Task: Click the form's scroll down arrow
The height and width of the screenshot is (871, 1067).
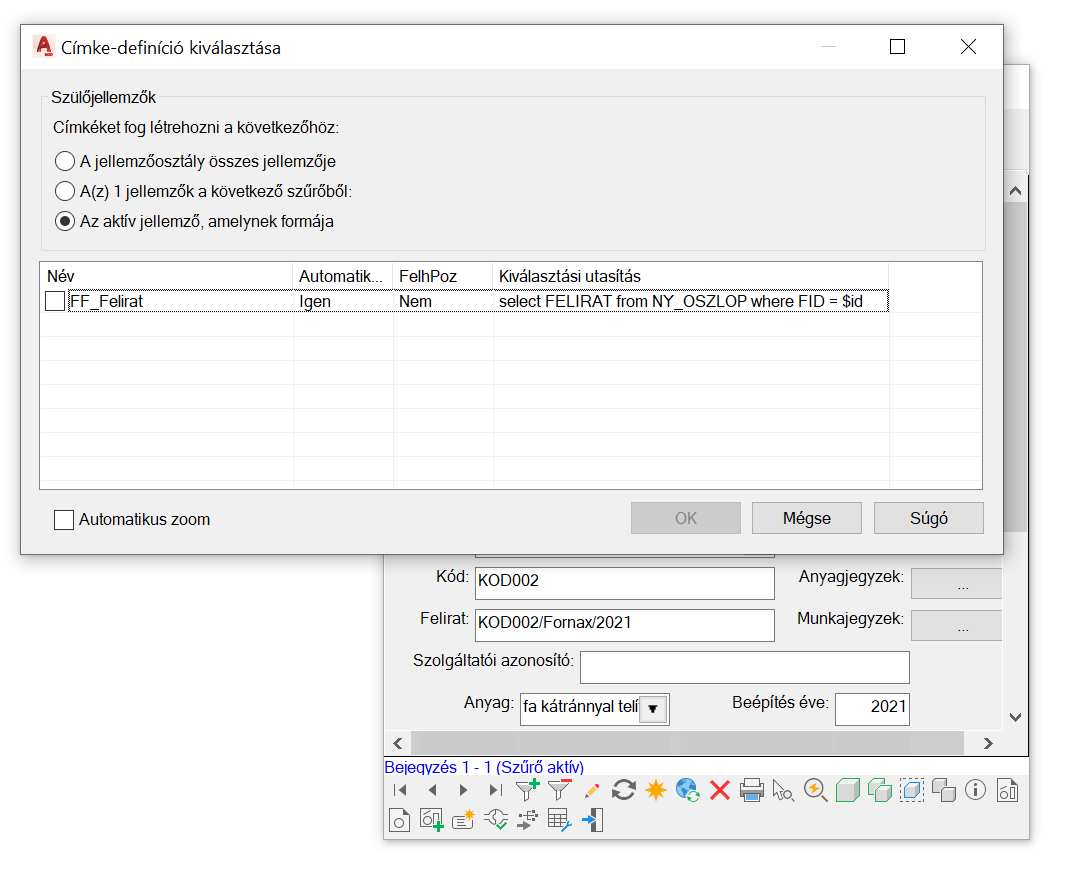Action: tap(1015, 717)
